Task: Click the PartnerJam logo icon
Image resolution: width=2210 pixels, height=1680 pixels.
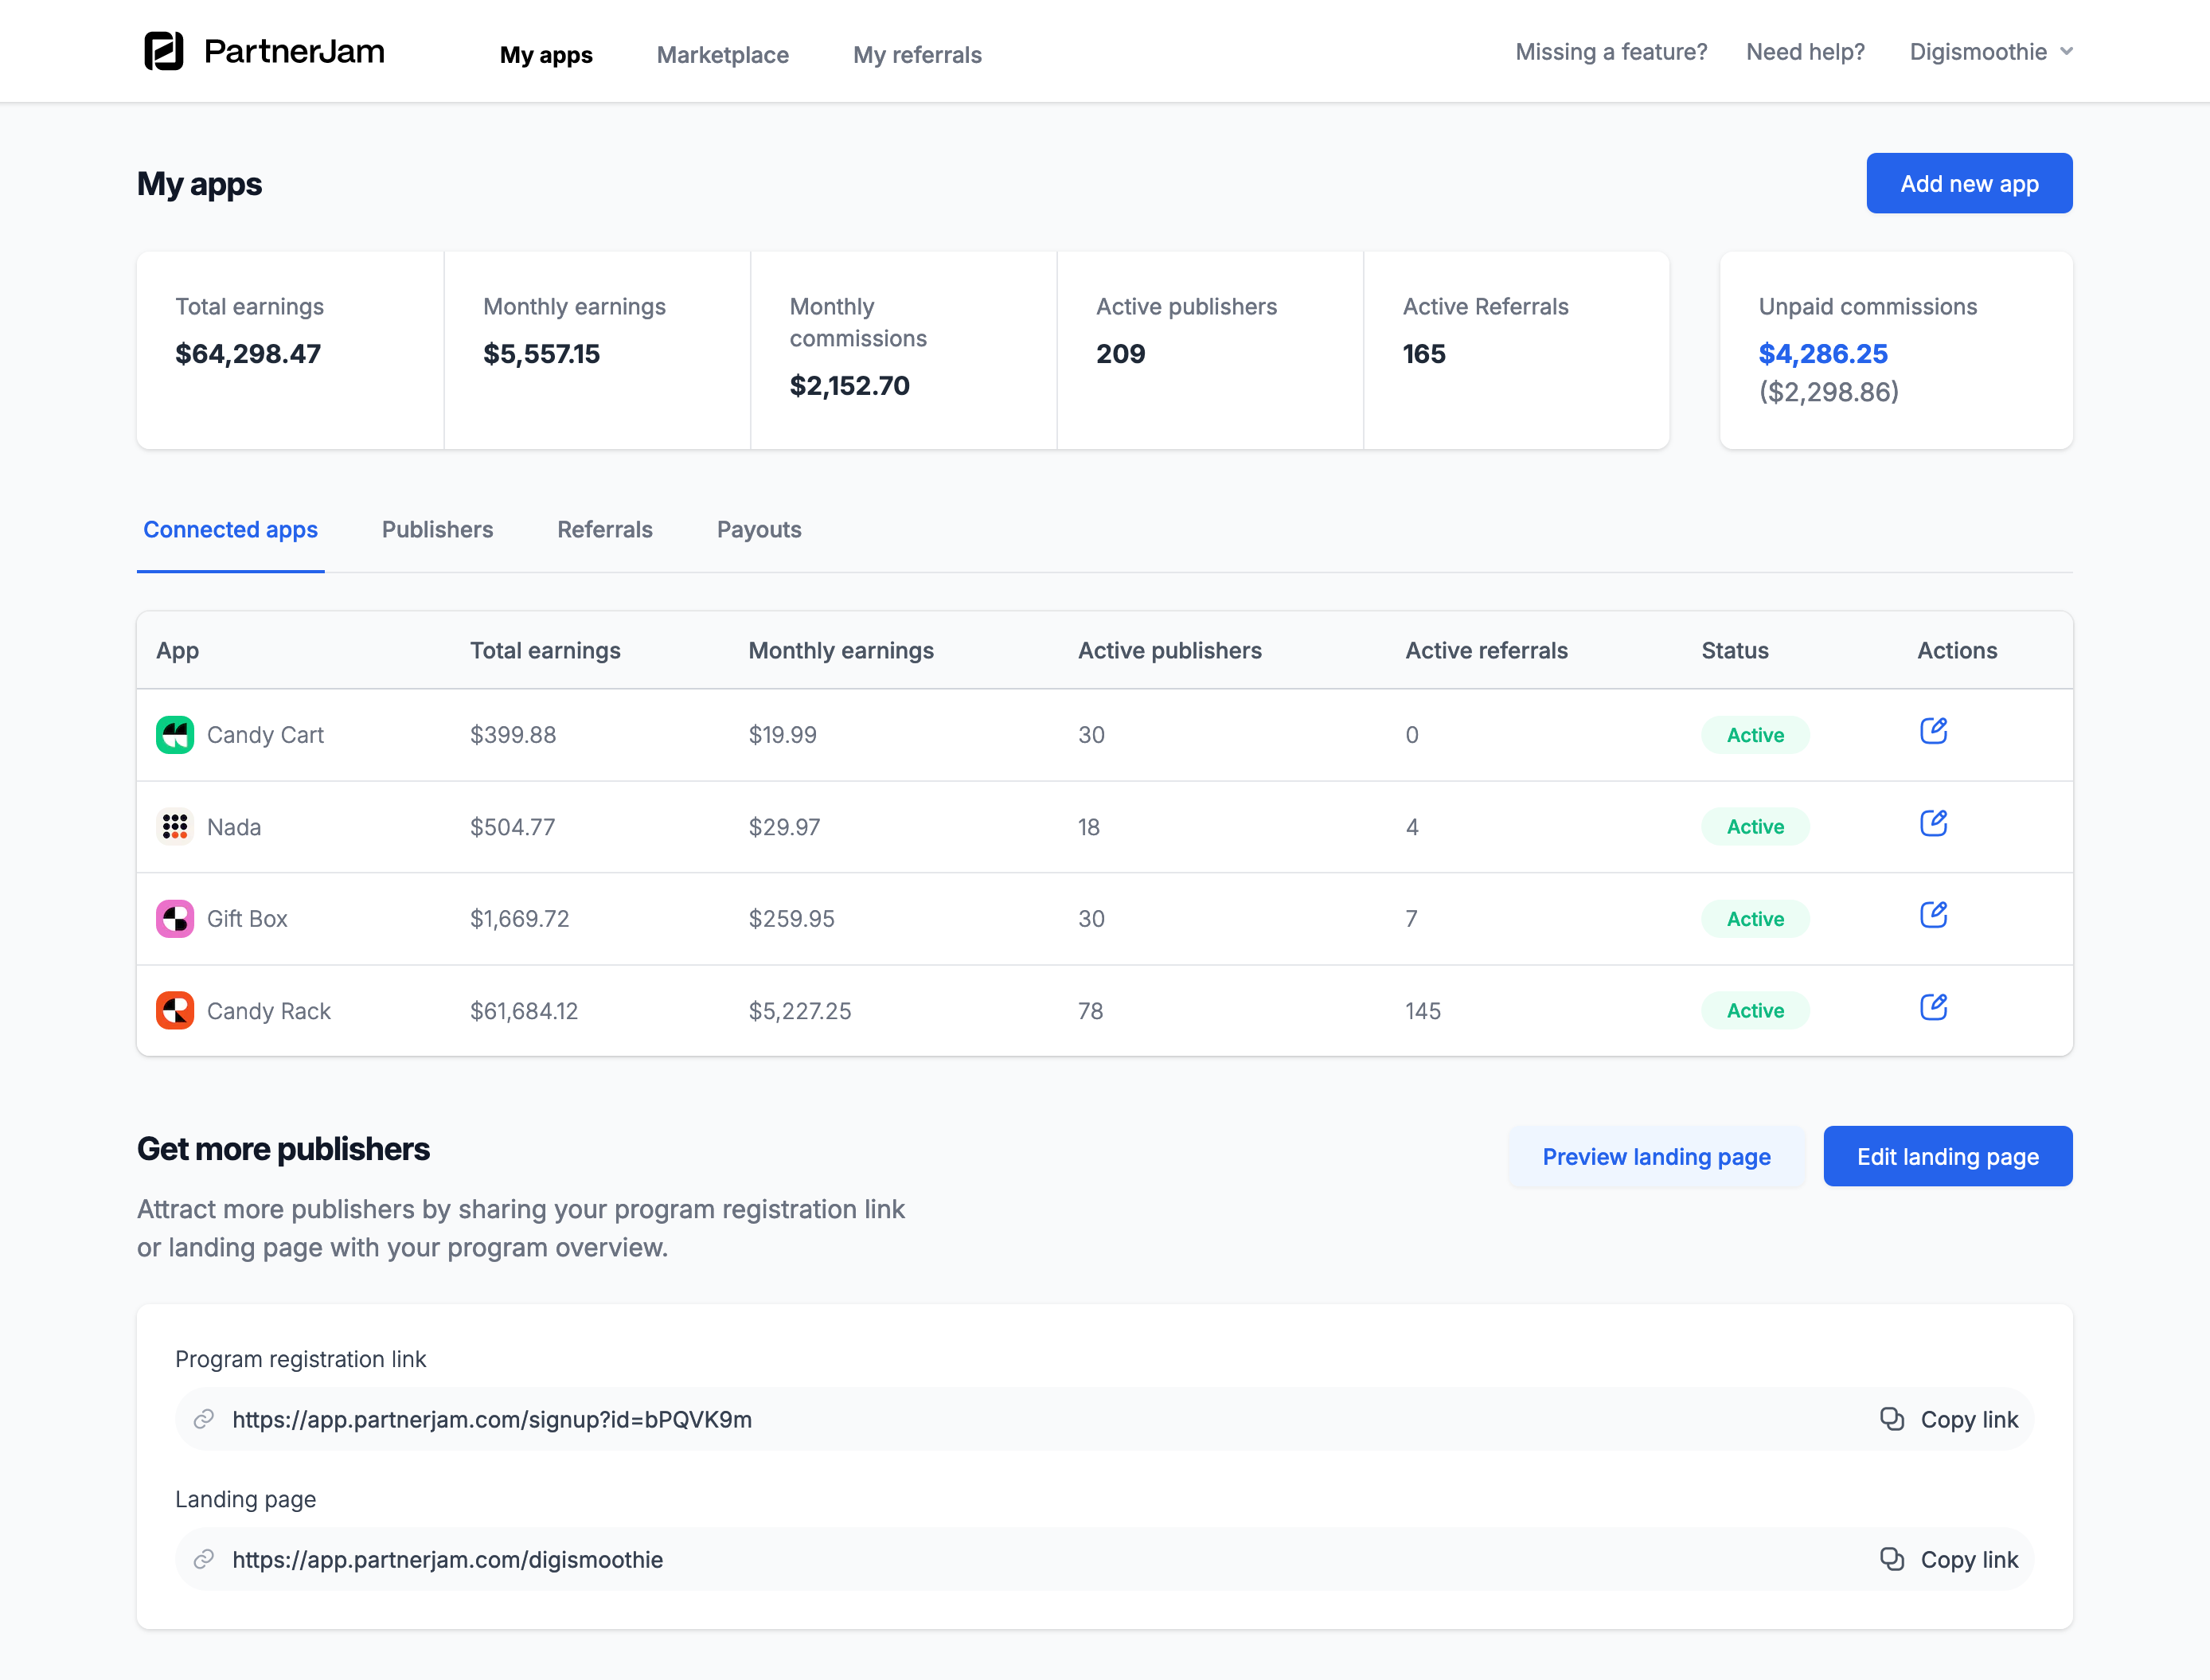Action: point(163,51)
